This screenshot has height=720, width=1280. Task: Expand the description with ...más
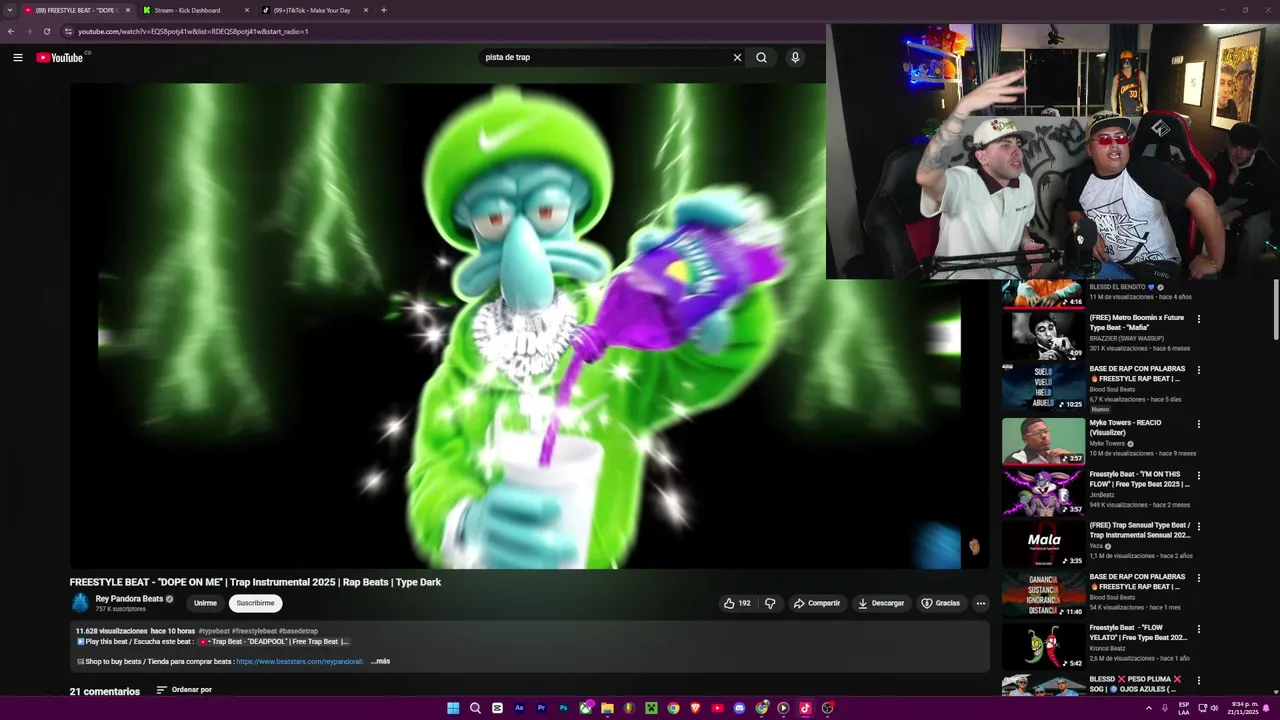click(380, 661)
